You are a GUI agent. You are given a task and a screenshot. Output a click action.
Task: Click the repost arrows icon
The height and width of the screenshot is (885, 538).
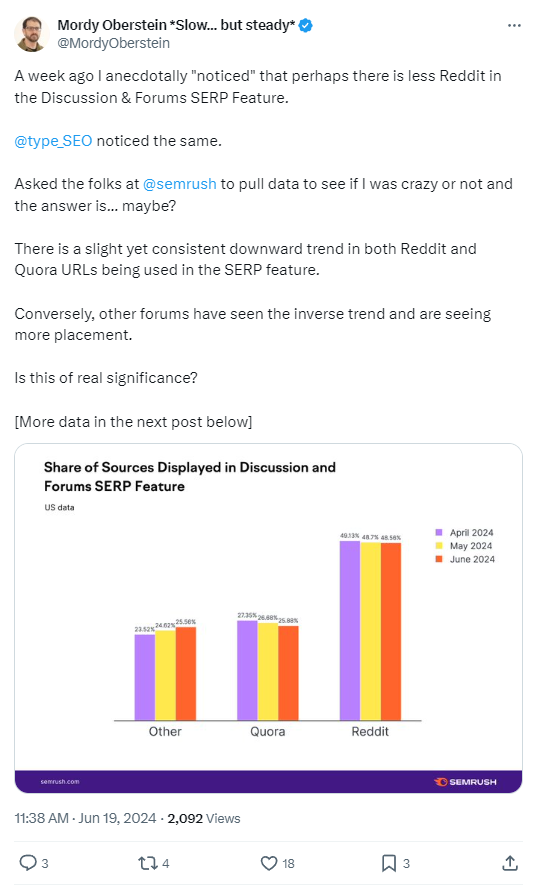[147, 863]
